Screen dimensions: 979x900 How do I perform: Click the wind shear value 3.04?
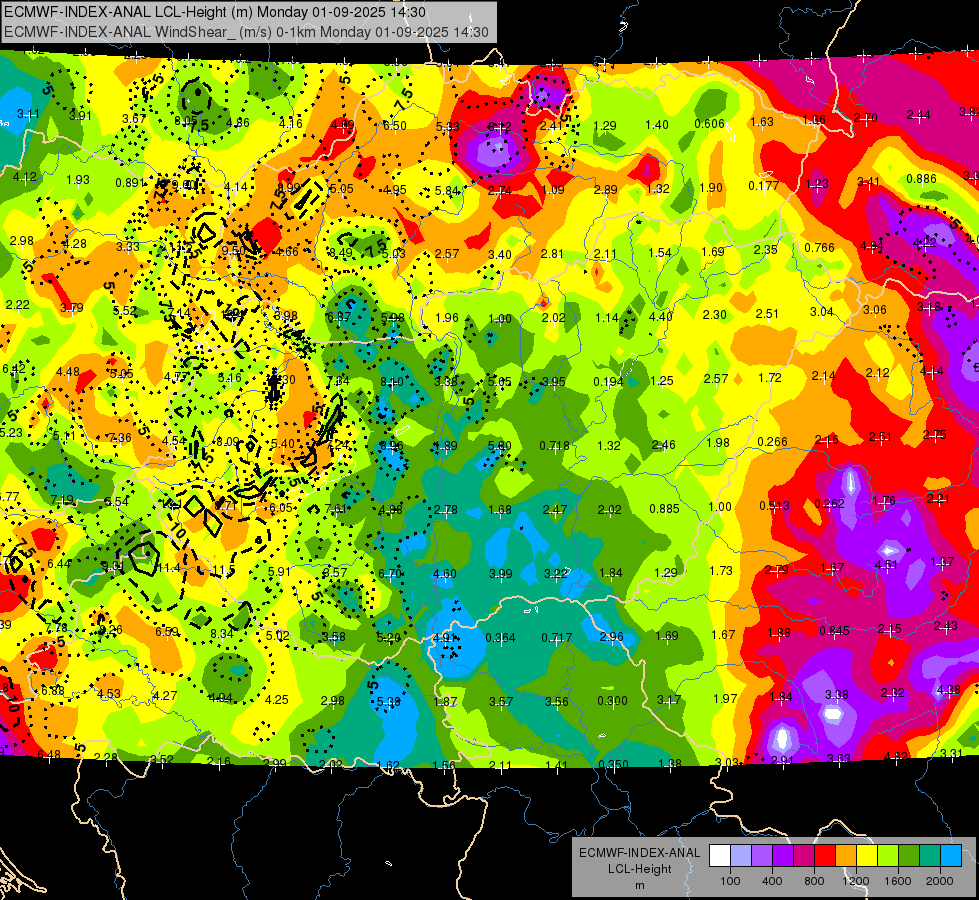point(822,312)
